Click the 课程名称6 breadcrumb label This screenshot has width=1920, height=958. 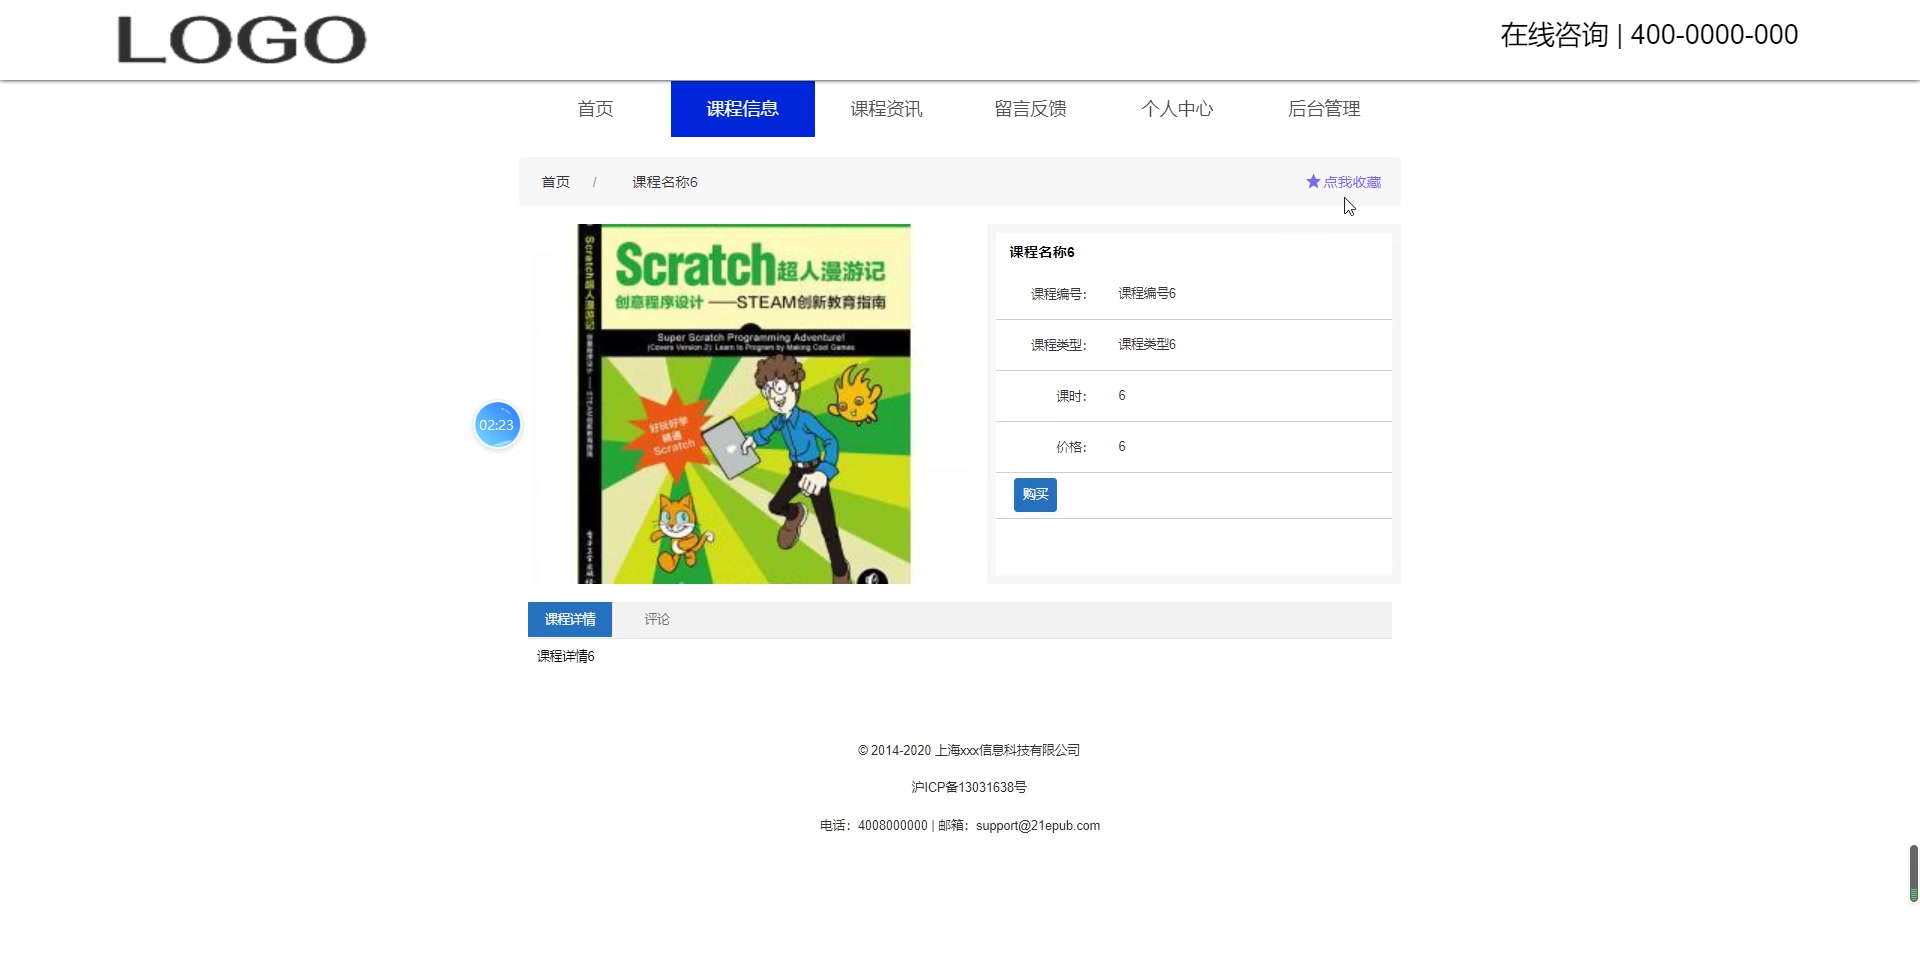point(663,181)
